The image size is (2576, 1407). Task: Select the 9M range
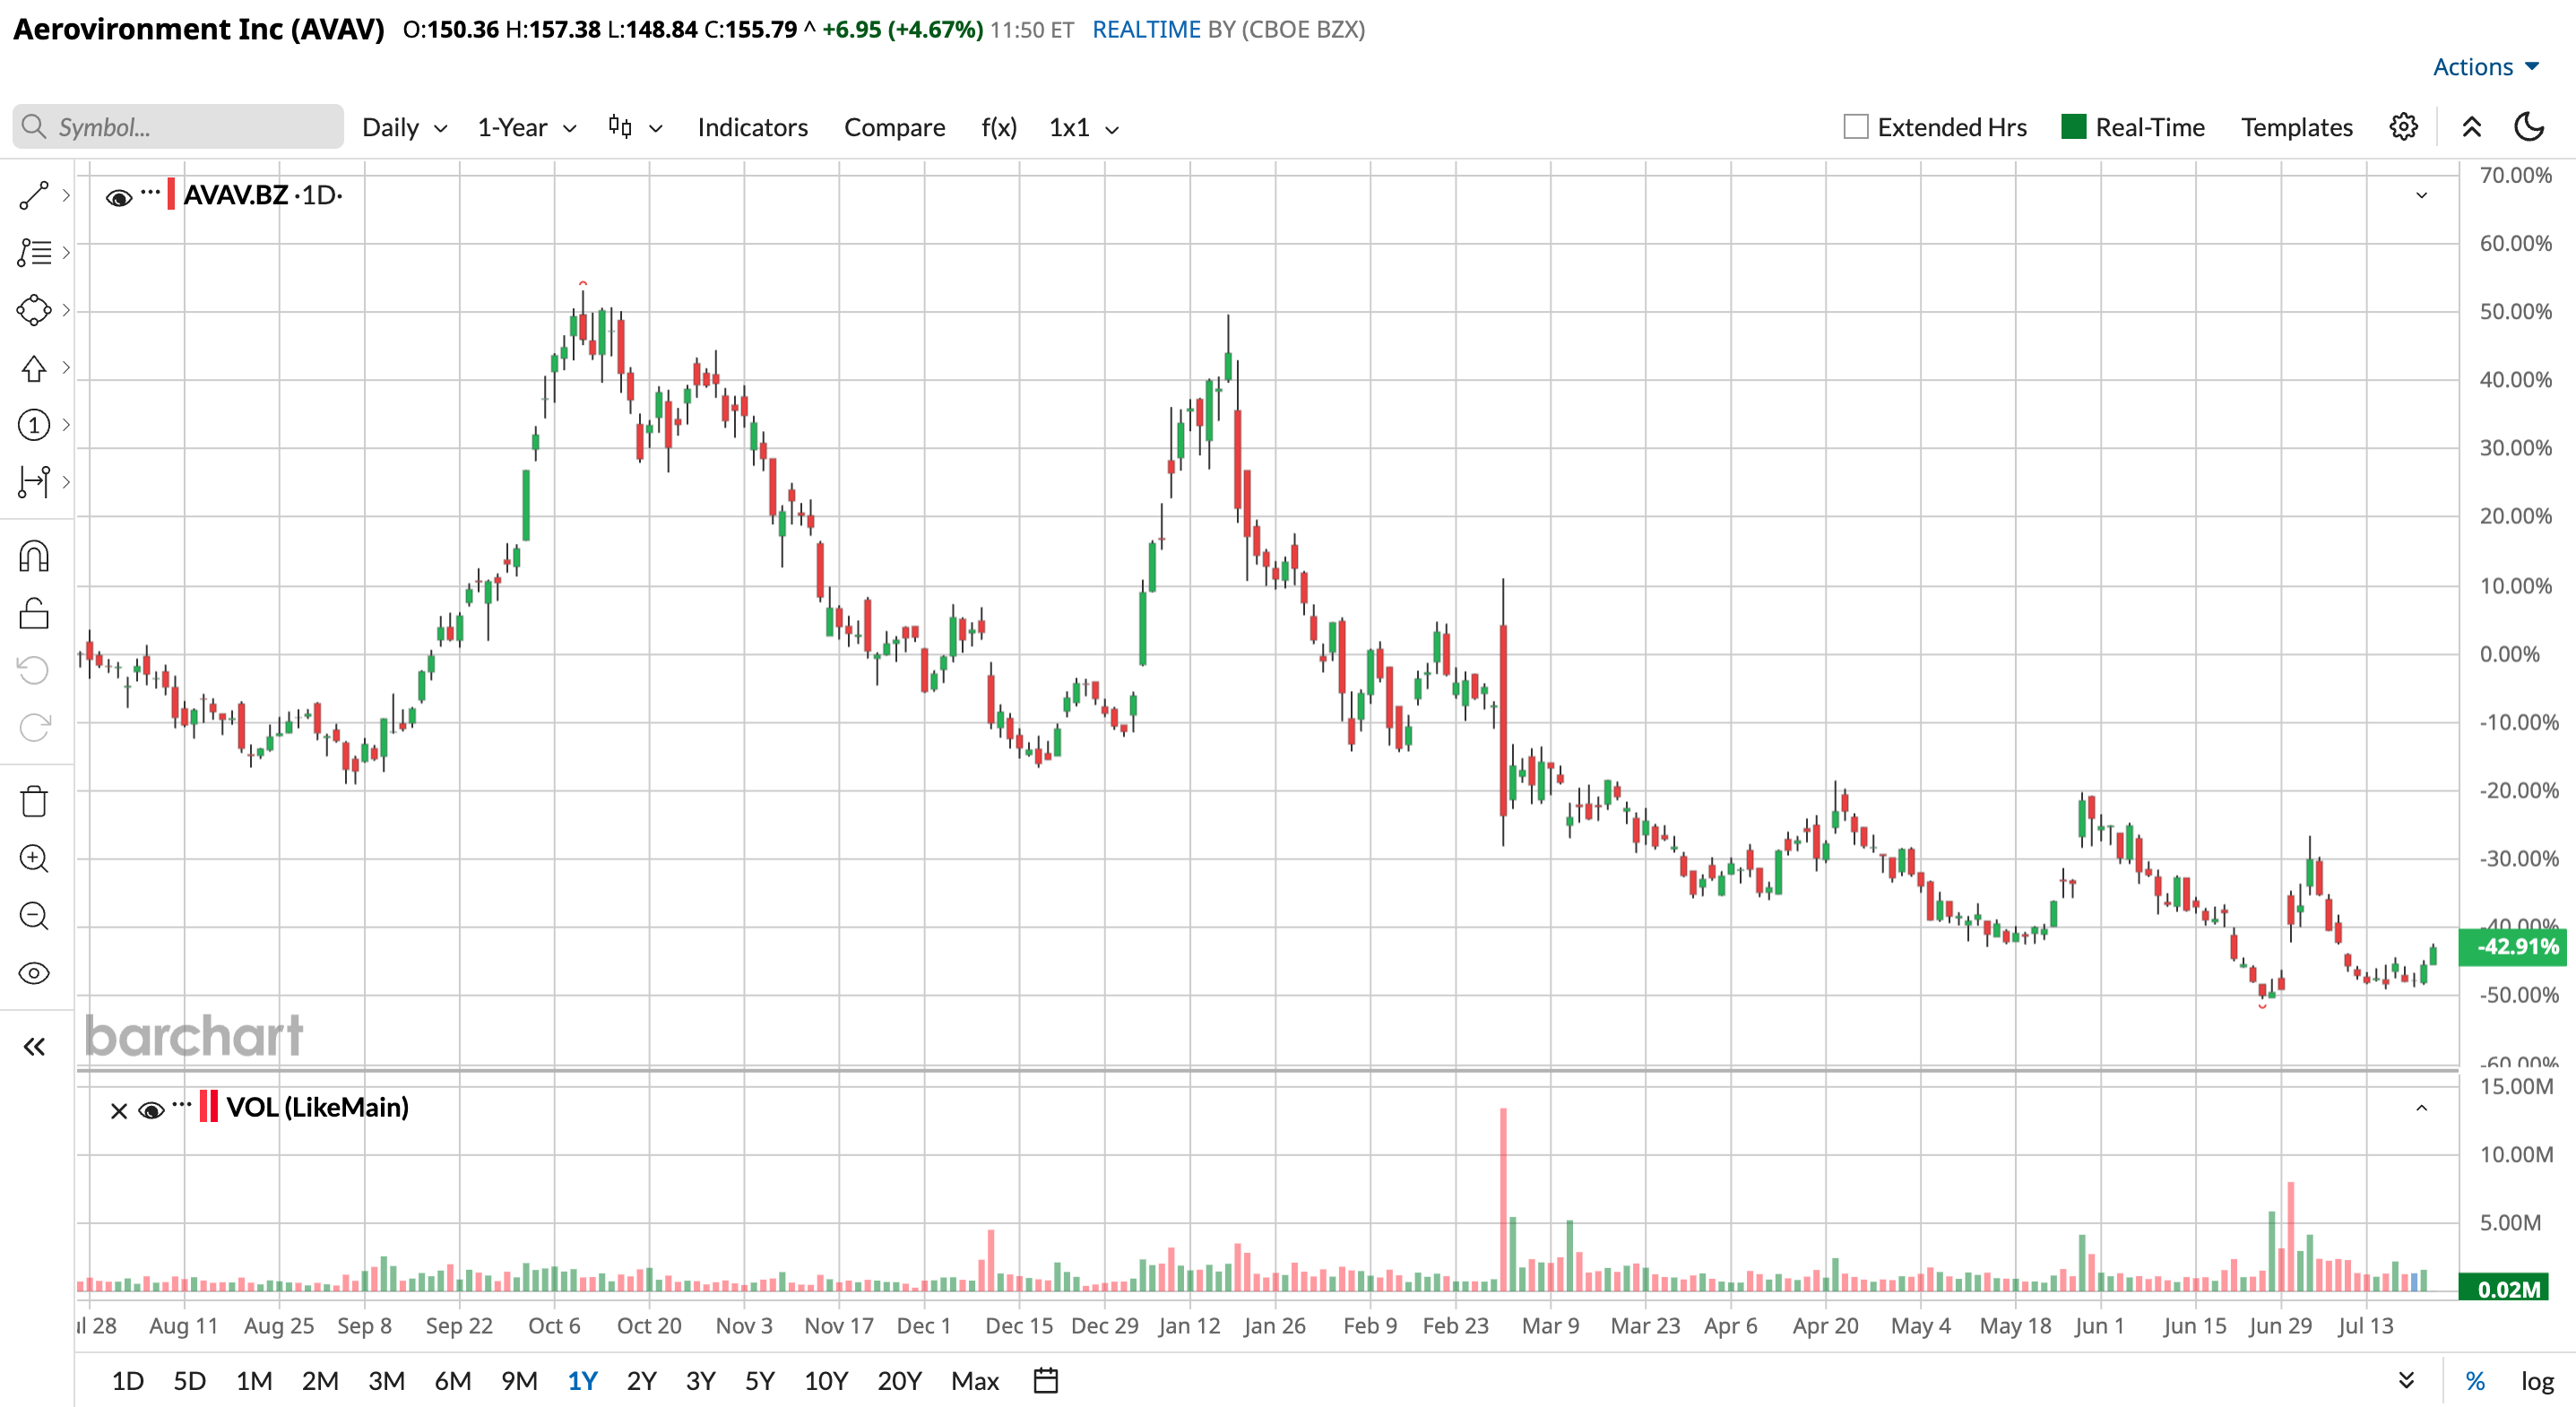[x=519, y=1381]
